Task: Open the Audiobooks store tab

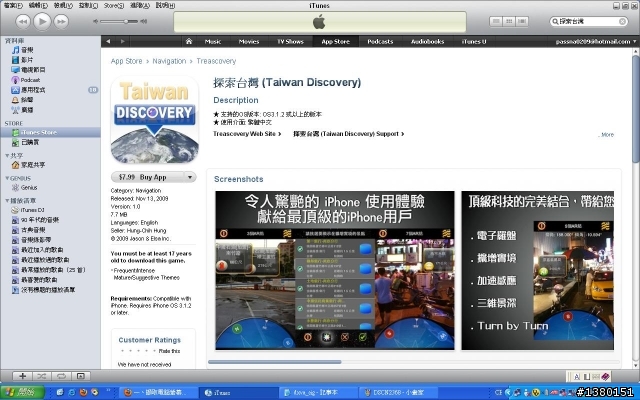Action: click(427, 41)
